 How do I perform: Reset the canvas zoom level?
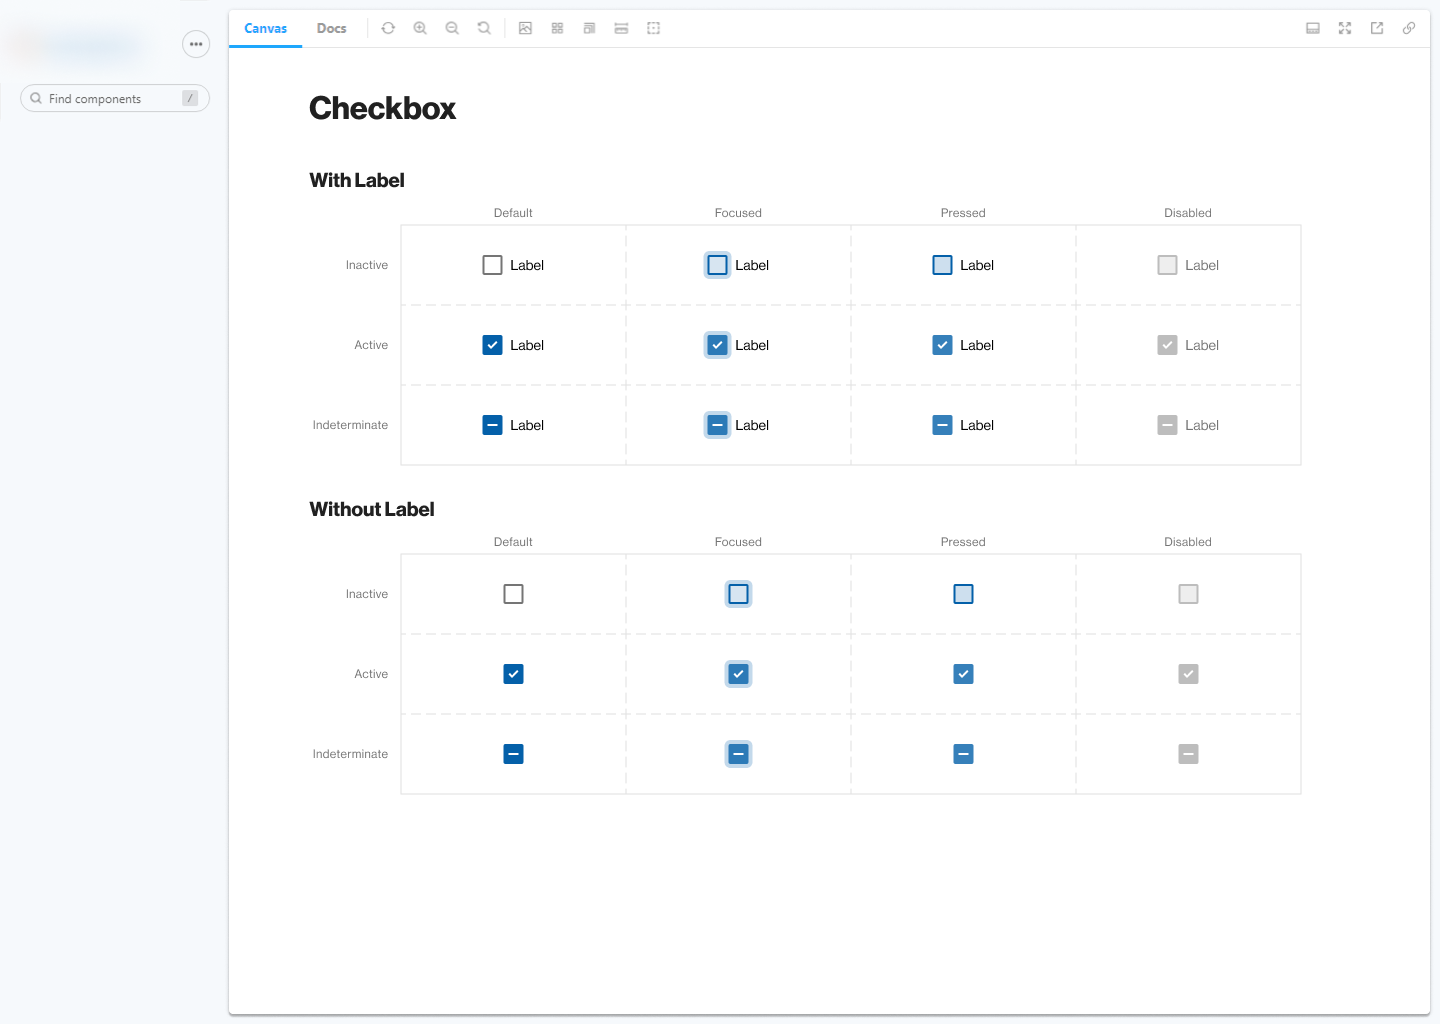point(484,28)
